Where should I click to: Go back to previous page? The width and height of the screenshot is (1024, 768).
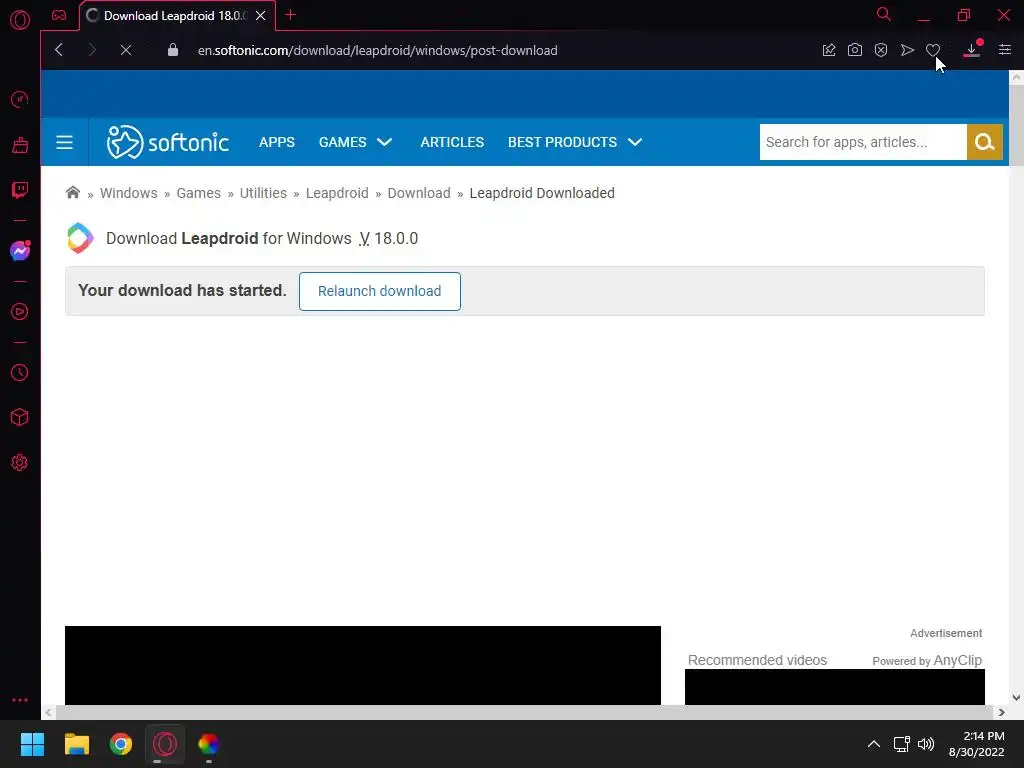coord(59,50)
